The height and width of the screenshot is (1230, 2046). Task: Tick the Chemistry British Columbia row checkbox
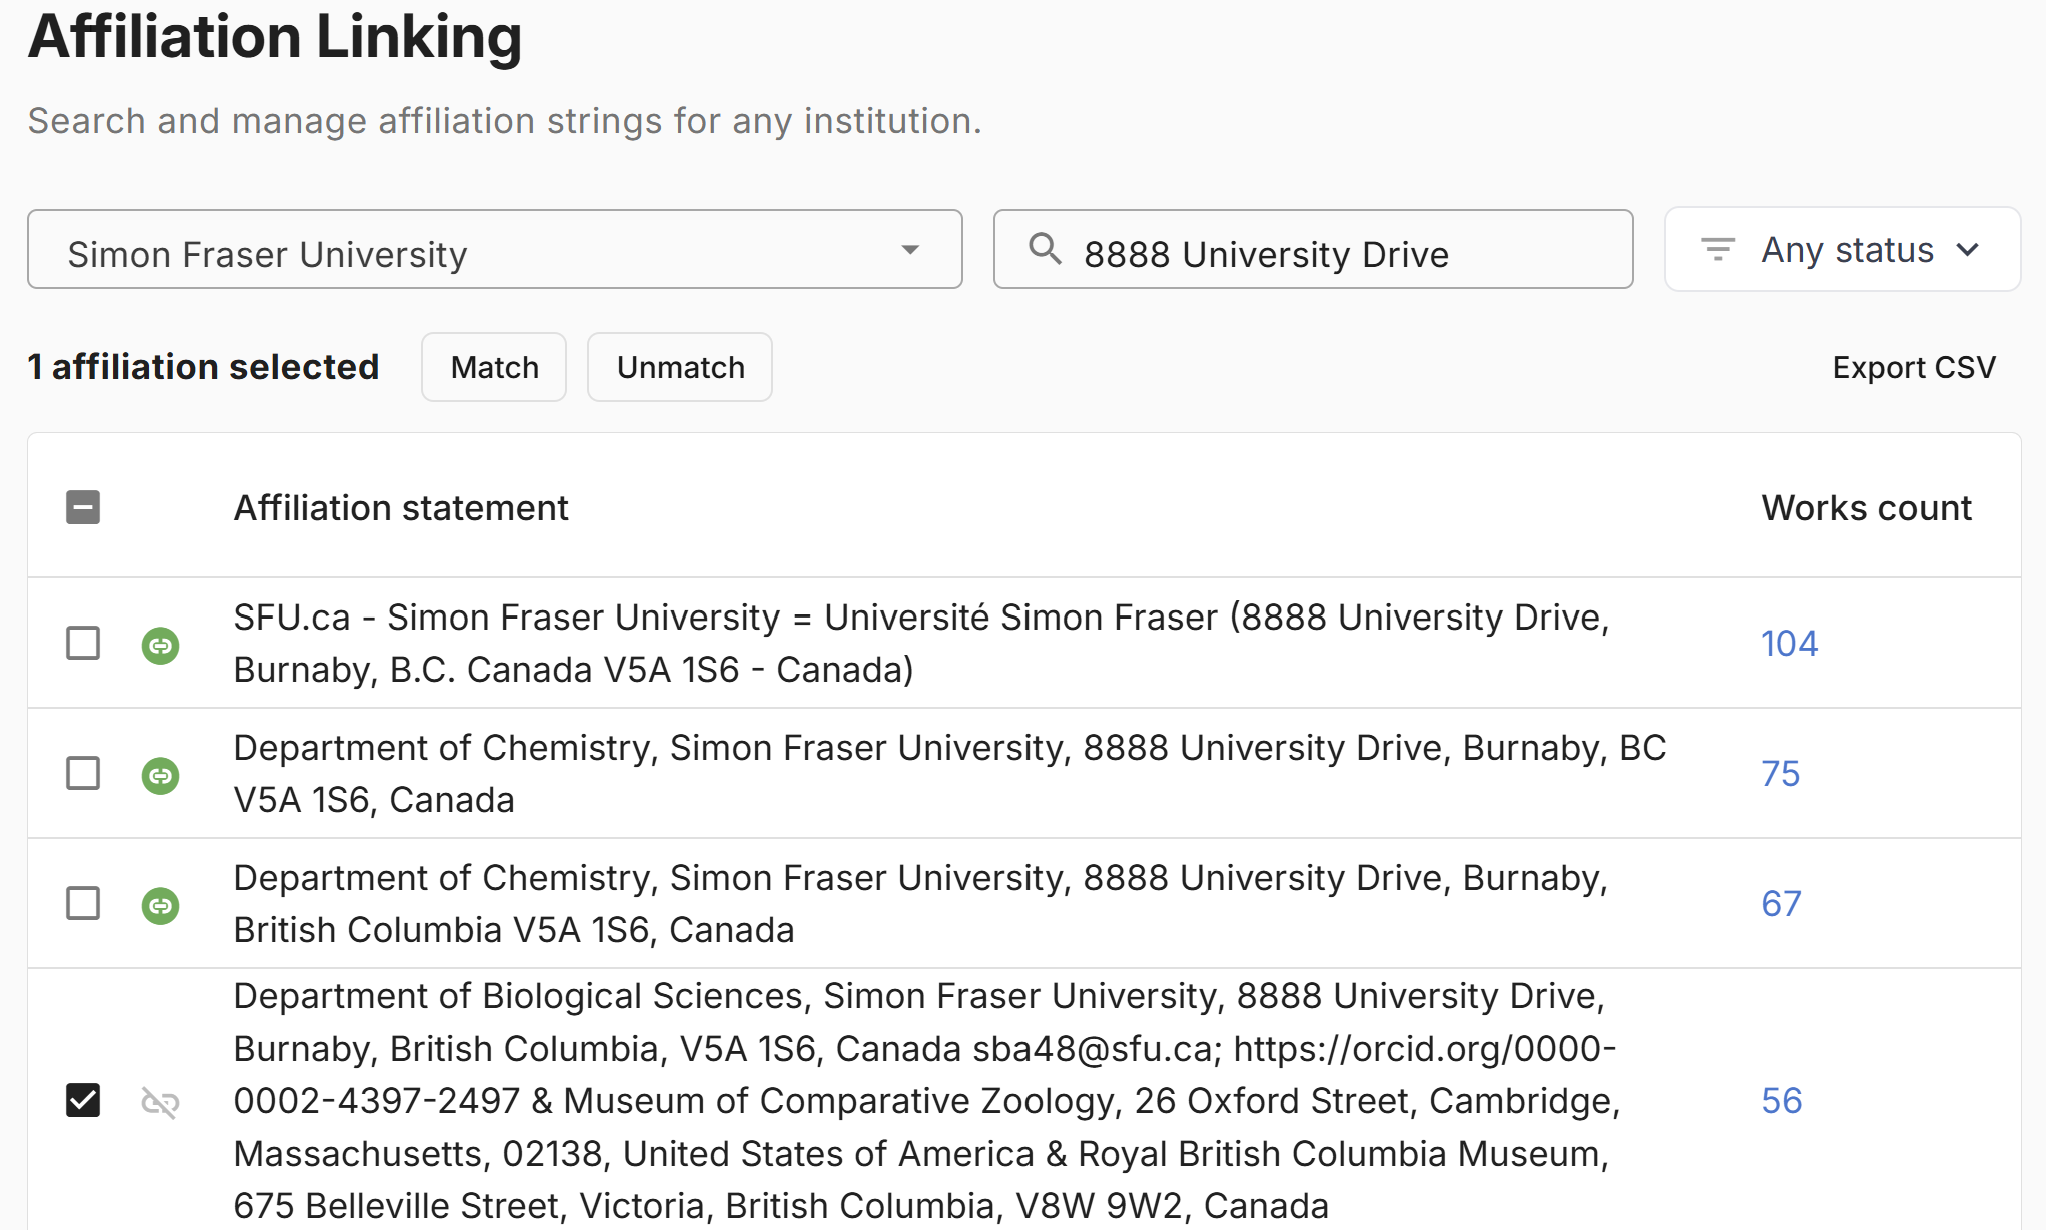(x=83, y=903)
